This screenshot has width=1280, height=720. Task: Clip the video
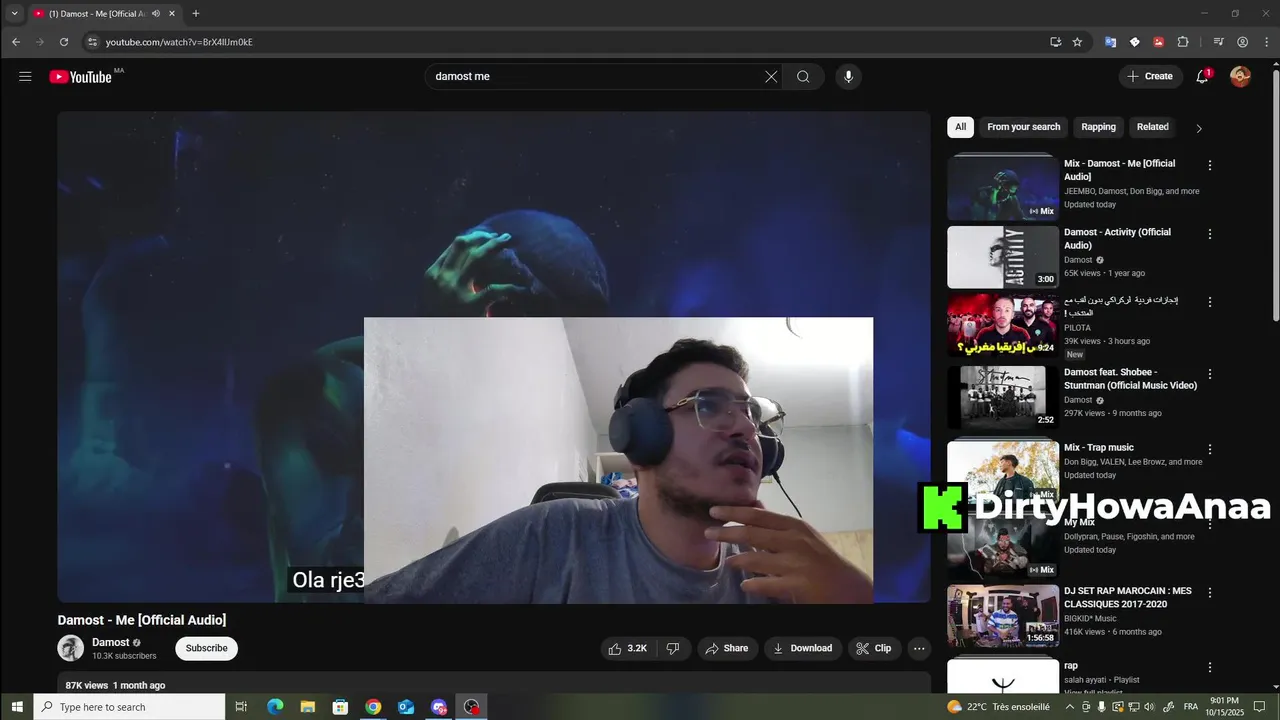pyautogui.click(x=874, y=648)
